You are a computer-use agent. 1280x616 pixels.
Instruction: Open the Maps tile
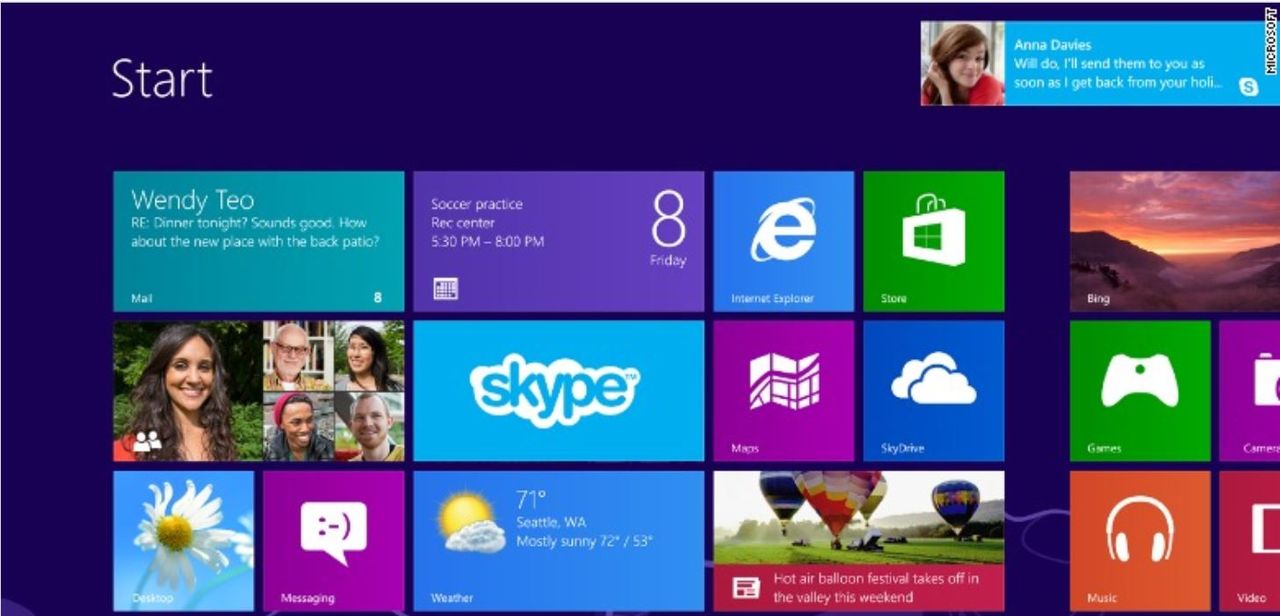coord(783,390)
